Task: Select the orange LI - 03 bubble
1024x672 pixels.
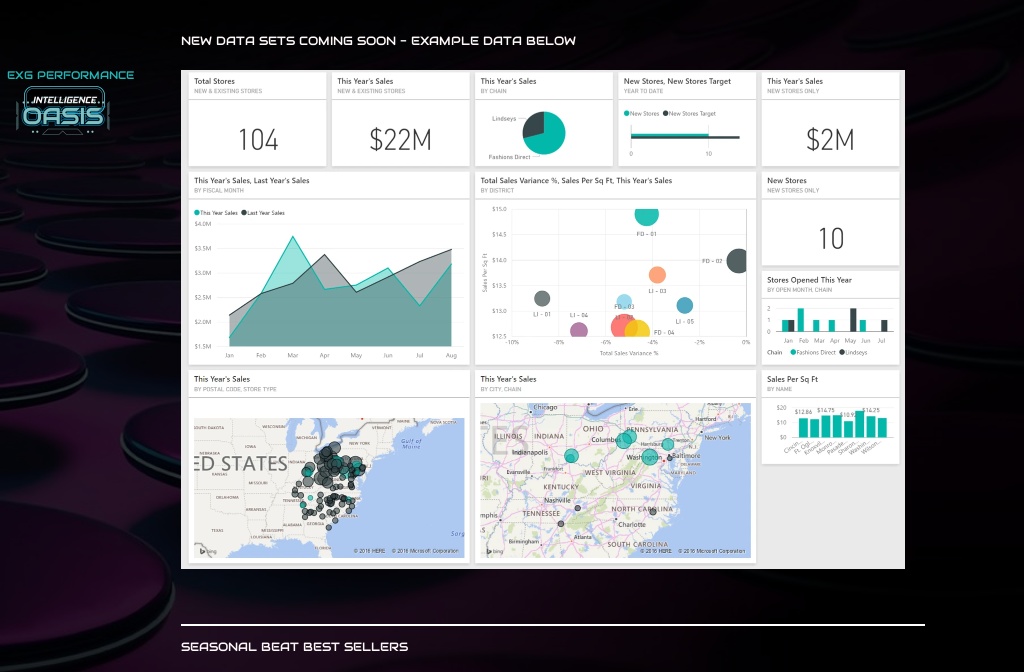Action: point(657,275)
